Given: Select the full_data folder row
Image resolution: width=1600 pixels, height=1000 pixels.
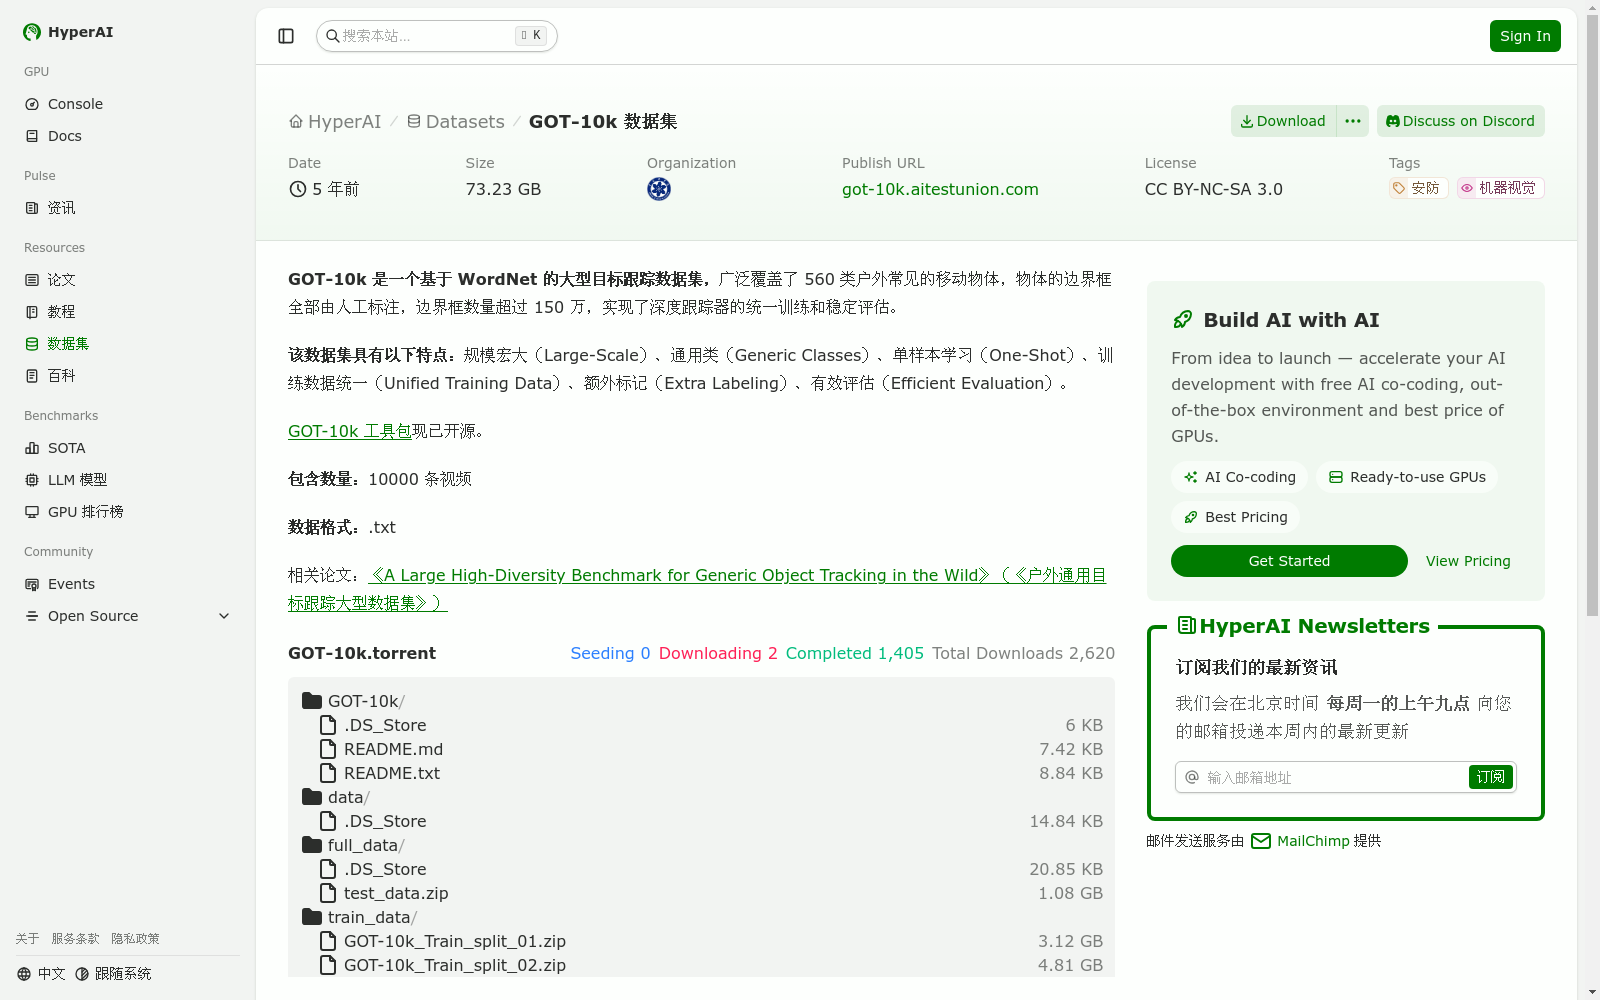Looking at the screenshot, I should [x=702, y=845].
